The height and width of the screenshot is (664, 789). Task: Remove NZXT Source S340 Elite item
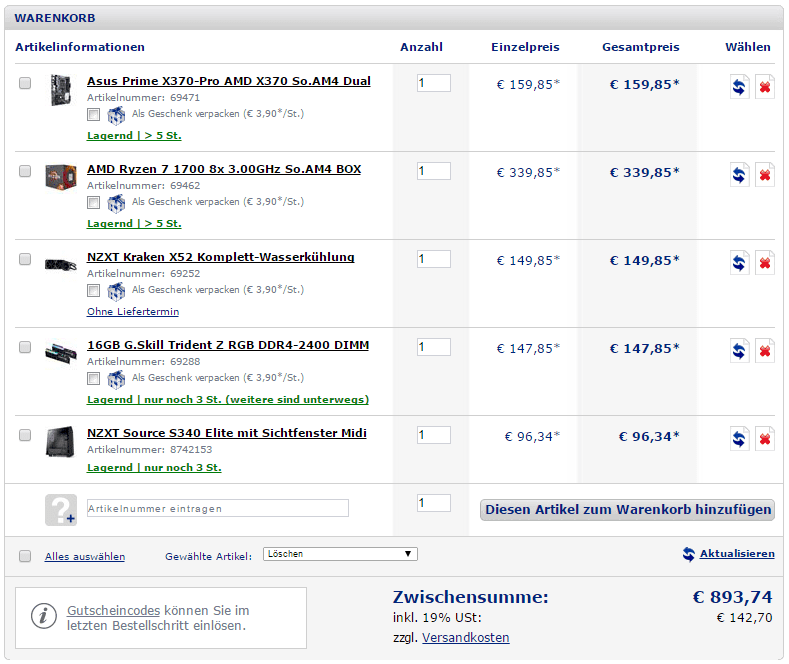[x=765, y=439]
